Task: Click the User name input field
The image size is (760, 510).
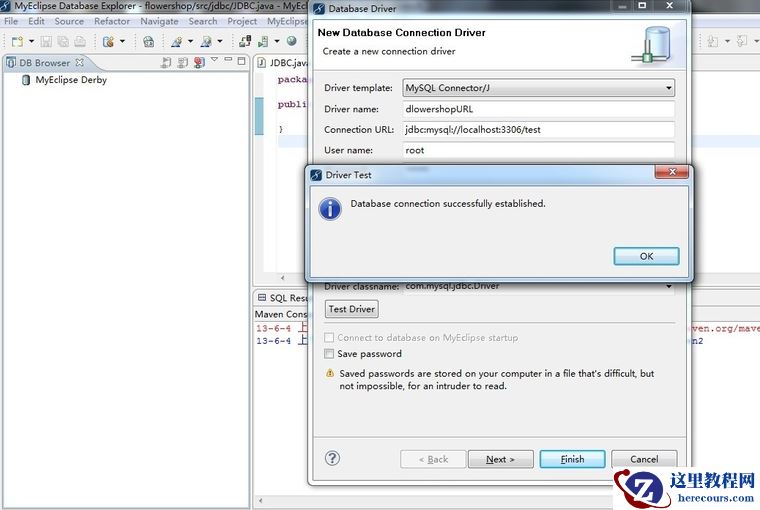Action: (538, 150)
